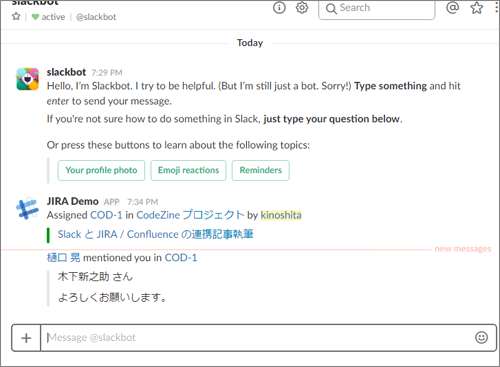The height and width of the screenshot is (367, 500).
Task: Open COD-1 link in mention message
Action: pyautogui.click(x=181, y=258)
